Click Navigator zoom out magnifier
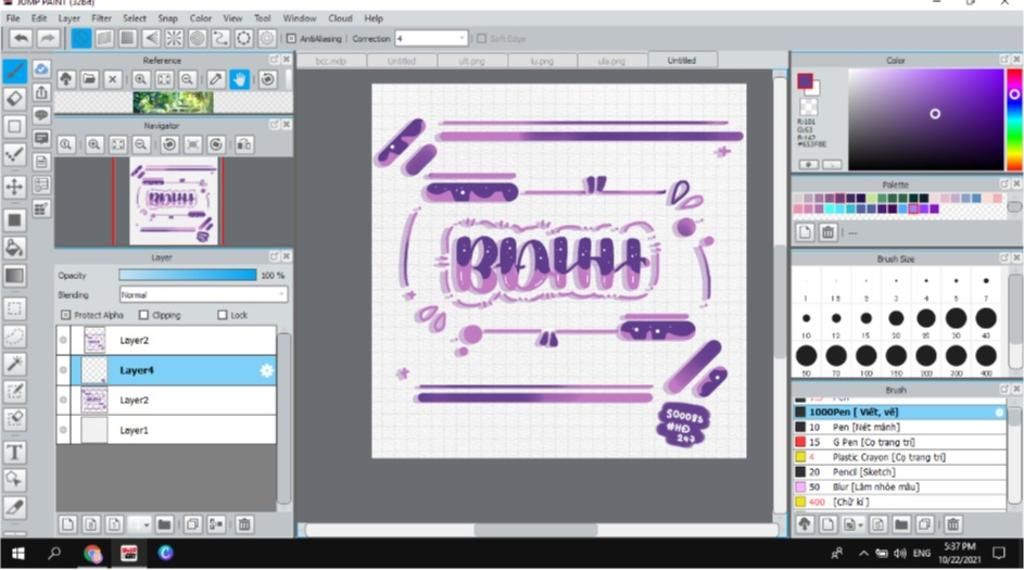The width and height of the screenshot is (1024, 570). click(x=140, y=144)
